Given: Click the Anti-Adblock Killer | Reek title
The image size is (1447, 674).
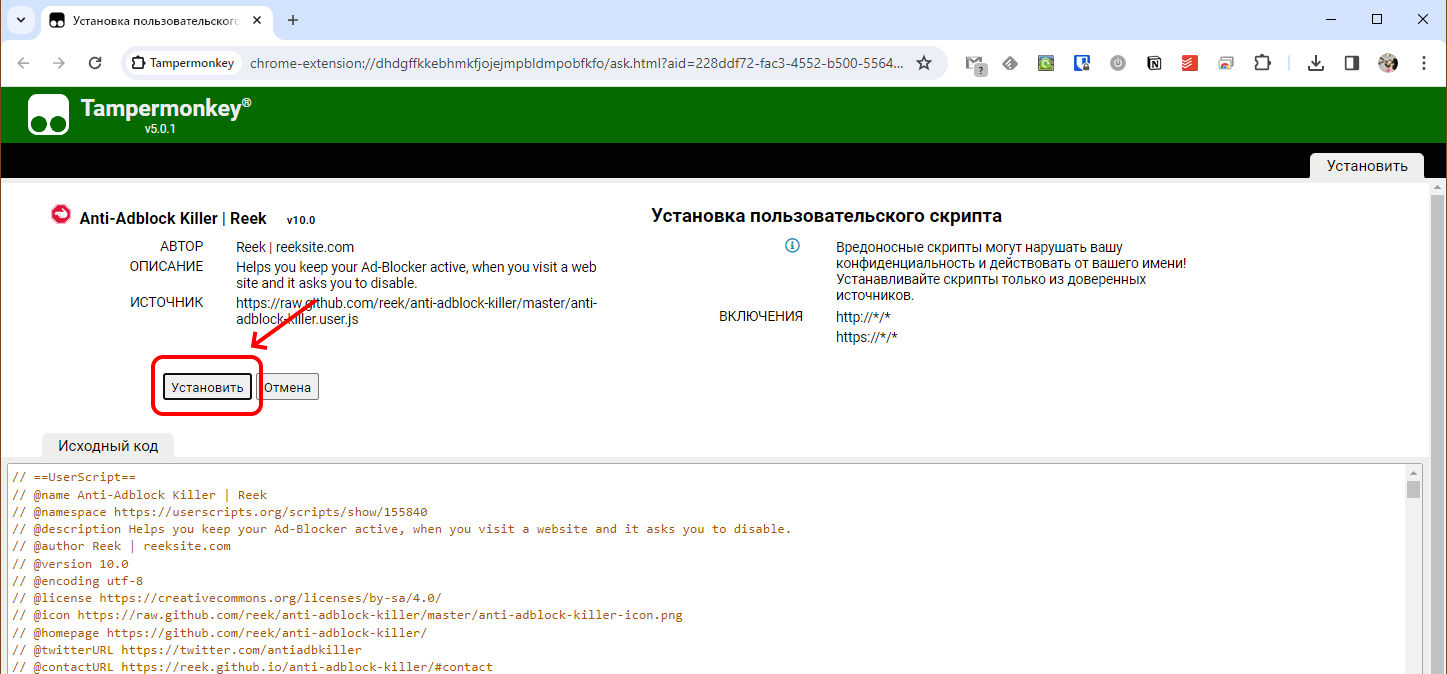Looking at the screenshot, I should (x=173, y=218).
